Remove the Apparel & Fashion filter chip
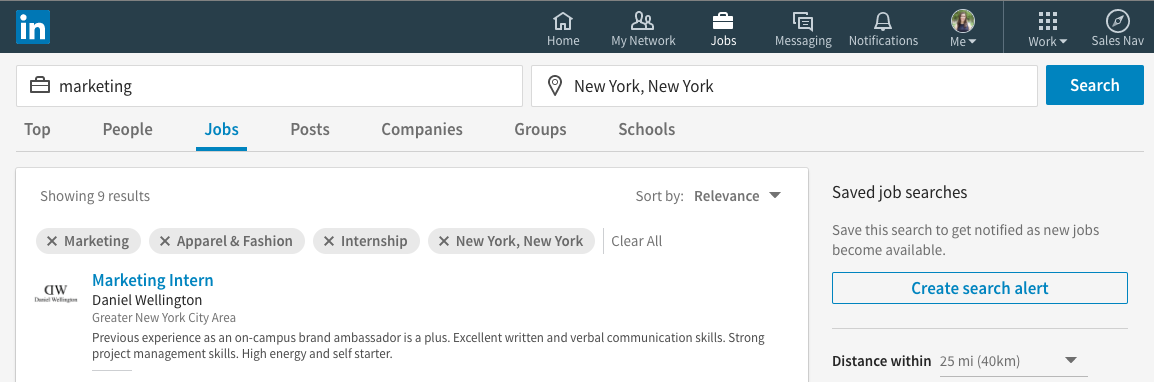The width and height of the screenshot is (1154, 382). tap(165, 241)
